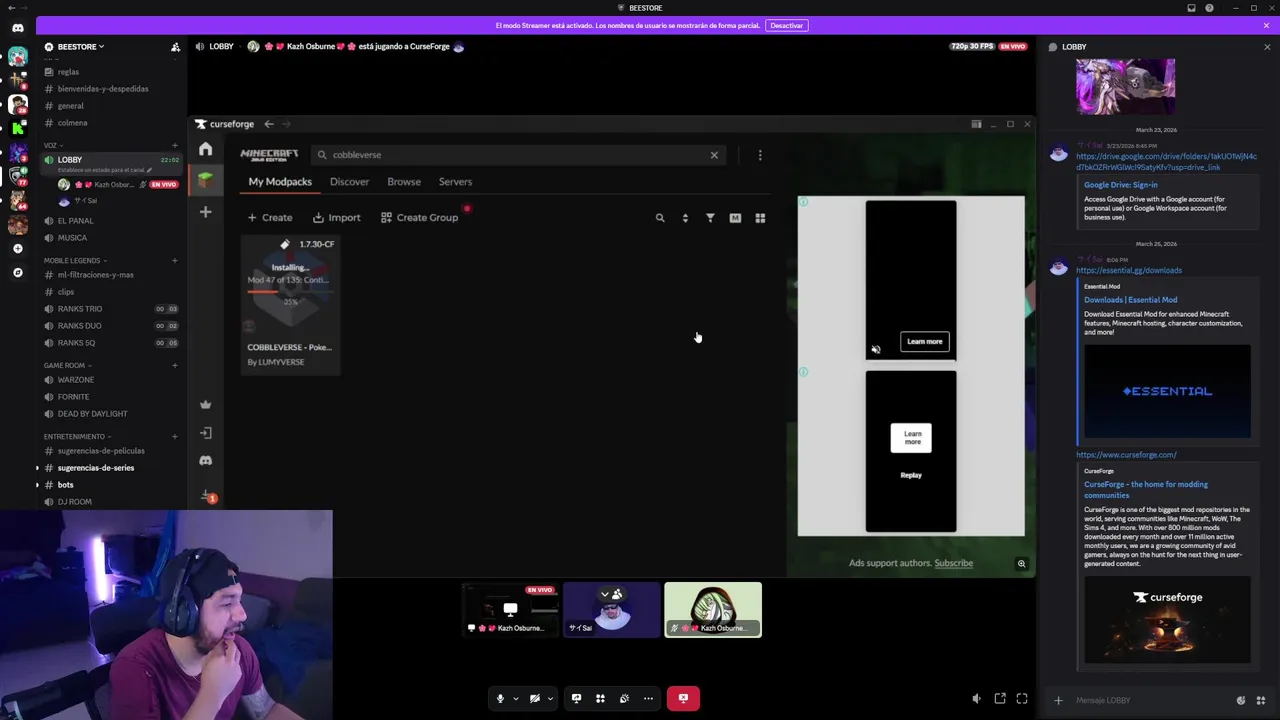Image resolution: width=1280 pixels, height=720 pixels.
Task: Open the essential.gg/downloads link in chat
Action: (x=1128, y=271)
